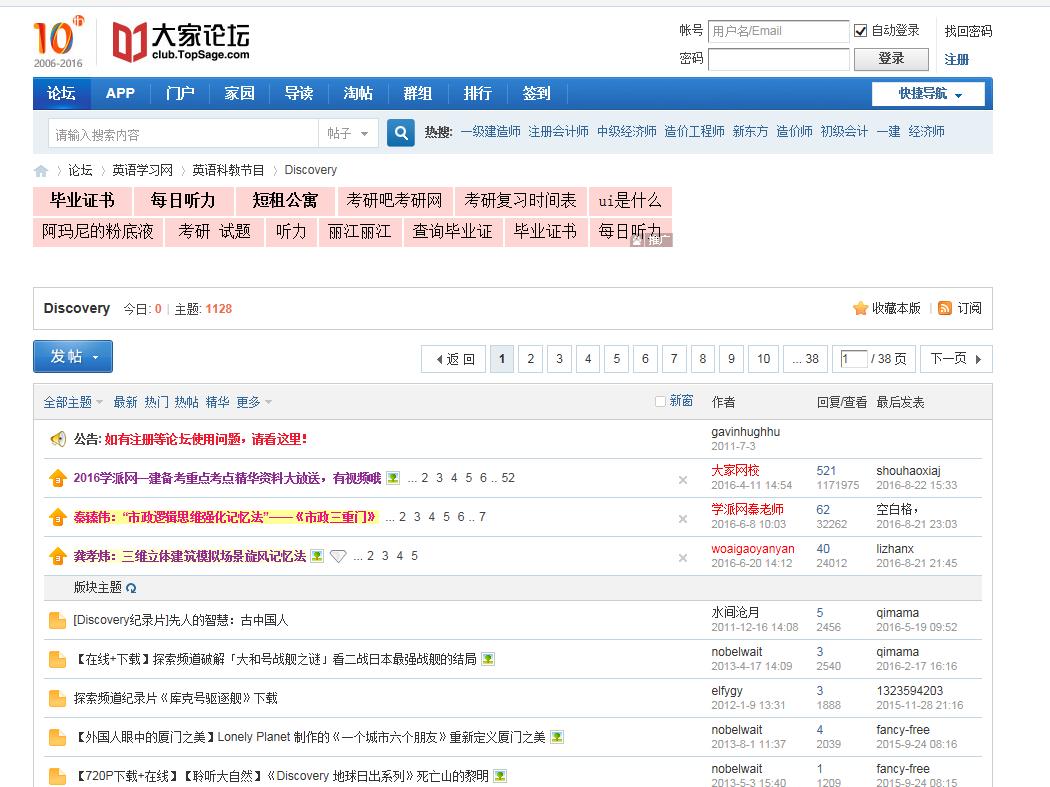The height and width of the screenshot is (787, 1050).
Task: Click the 登录 button
Action: [x=891, y=58]
